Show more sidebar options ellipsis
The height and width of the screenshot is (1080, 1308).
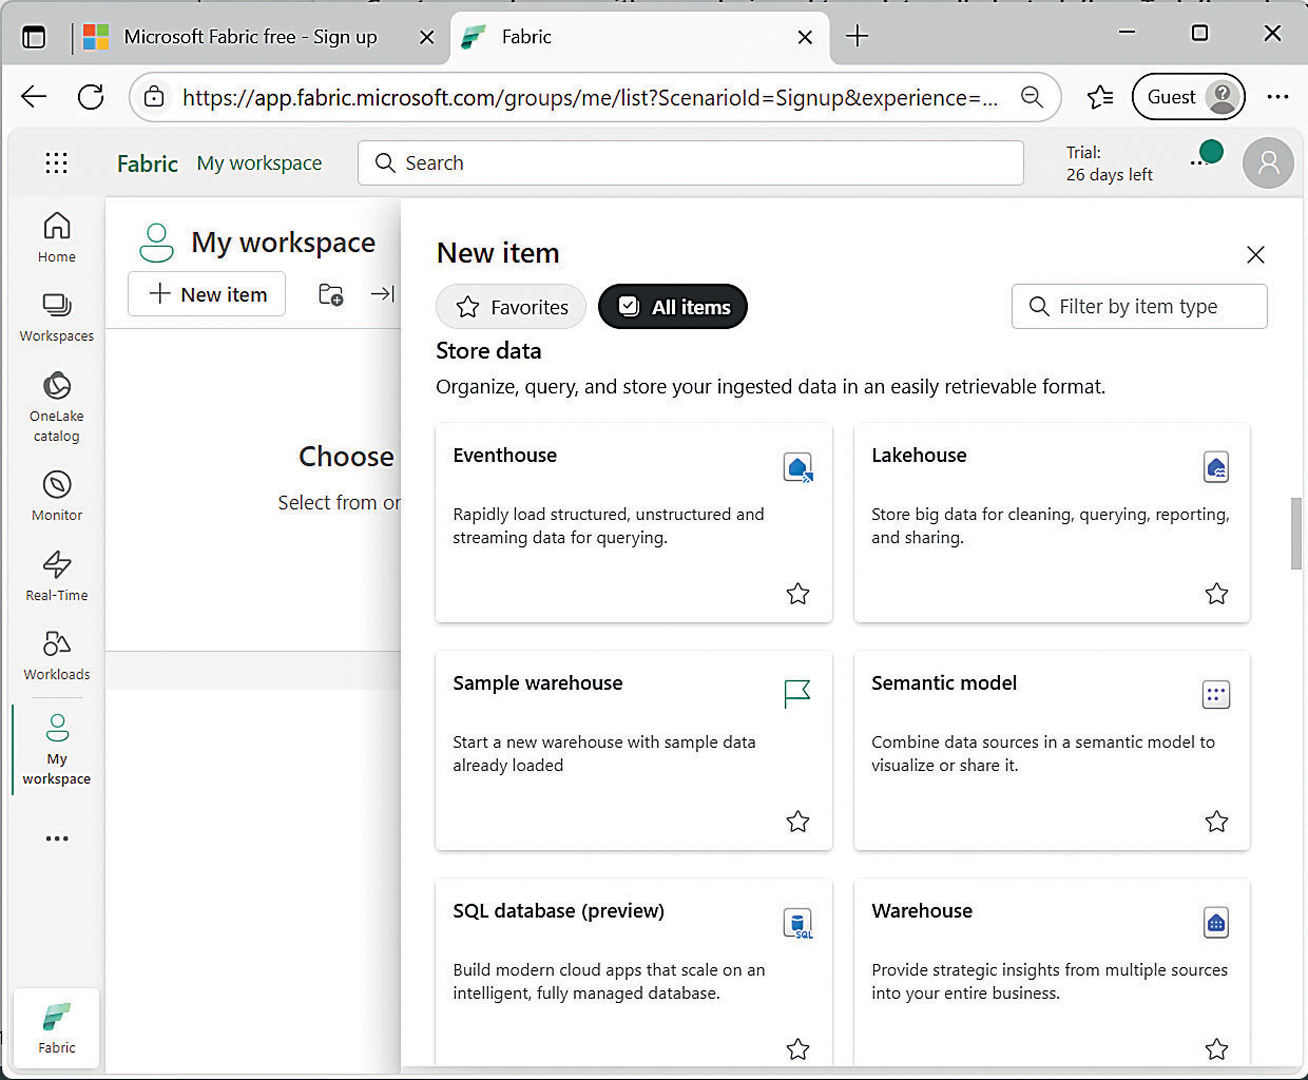coord(57,838)
